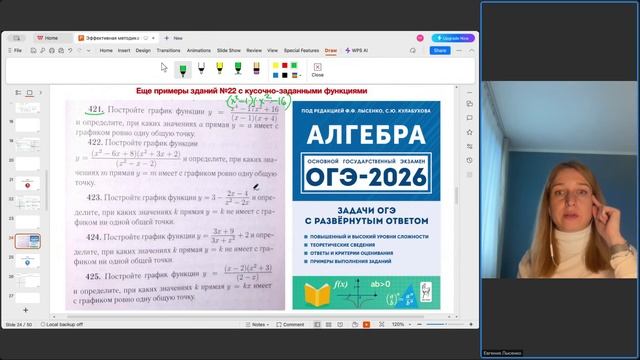The height and width of the screenshot is (360, 640).
Task: Open the Home ribbon tab
Action: pyautogui.click(x=106, y=51)
